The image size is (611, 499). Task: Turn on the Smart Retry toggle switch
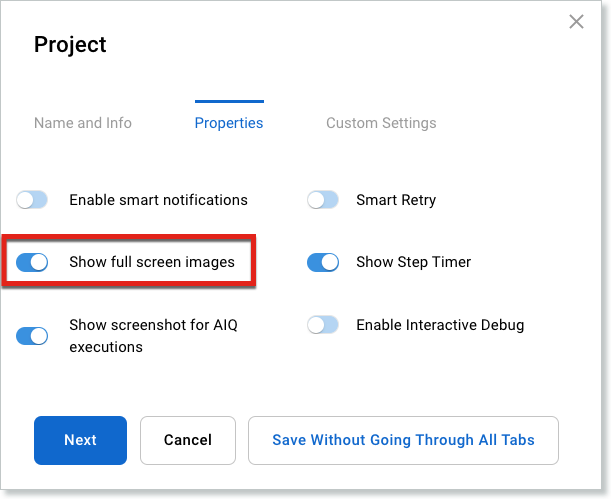322,200
